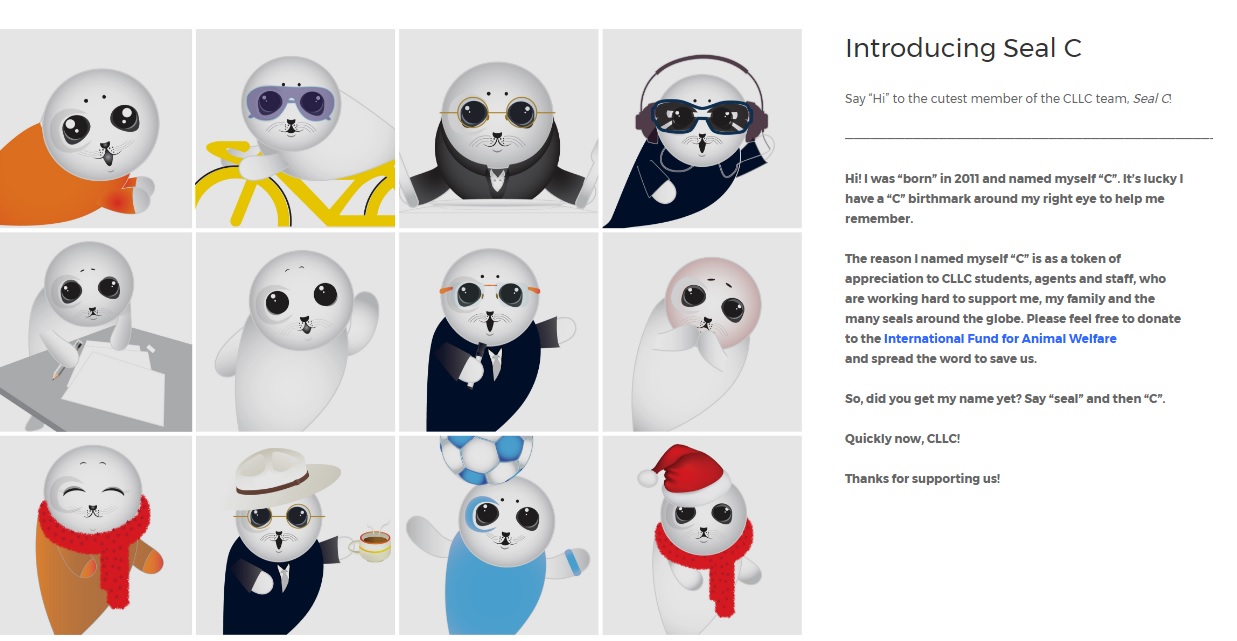
Task: Click the Introducing Seal C heading
Action: 963,48
